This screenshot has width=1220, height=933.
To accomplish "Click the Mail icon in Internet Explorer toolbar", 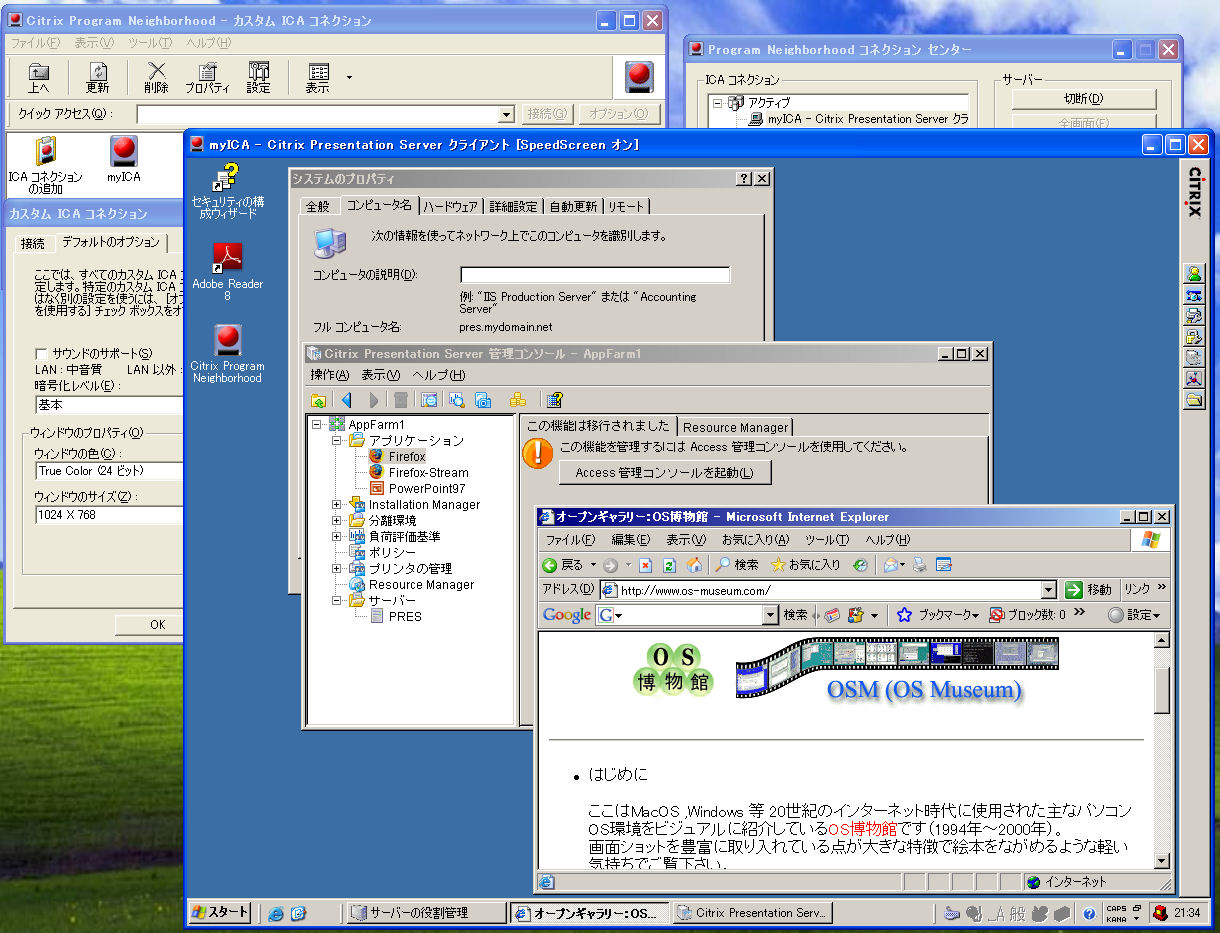I will (x=890, y=565).
